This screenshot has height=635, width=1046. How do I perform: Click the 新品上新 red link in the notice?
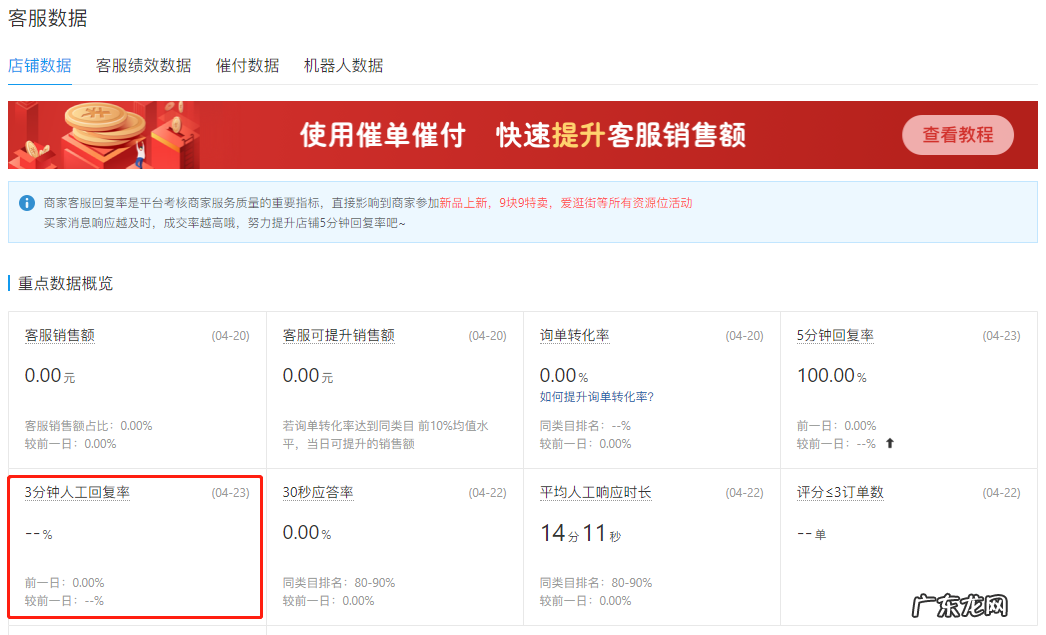point(461,203)
